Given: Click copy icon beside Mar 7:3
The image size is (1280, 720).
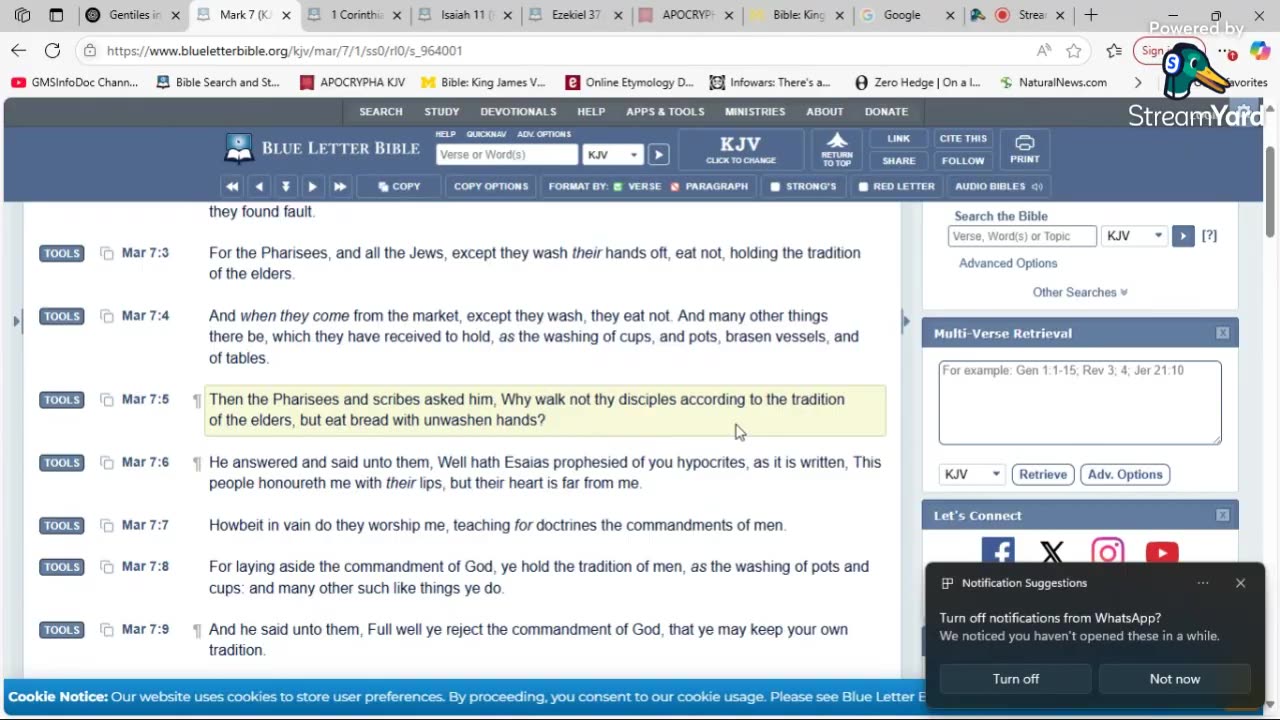Looking at the screenshot, I should (107, 253).
